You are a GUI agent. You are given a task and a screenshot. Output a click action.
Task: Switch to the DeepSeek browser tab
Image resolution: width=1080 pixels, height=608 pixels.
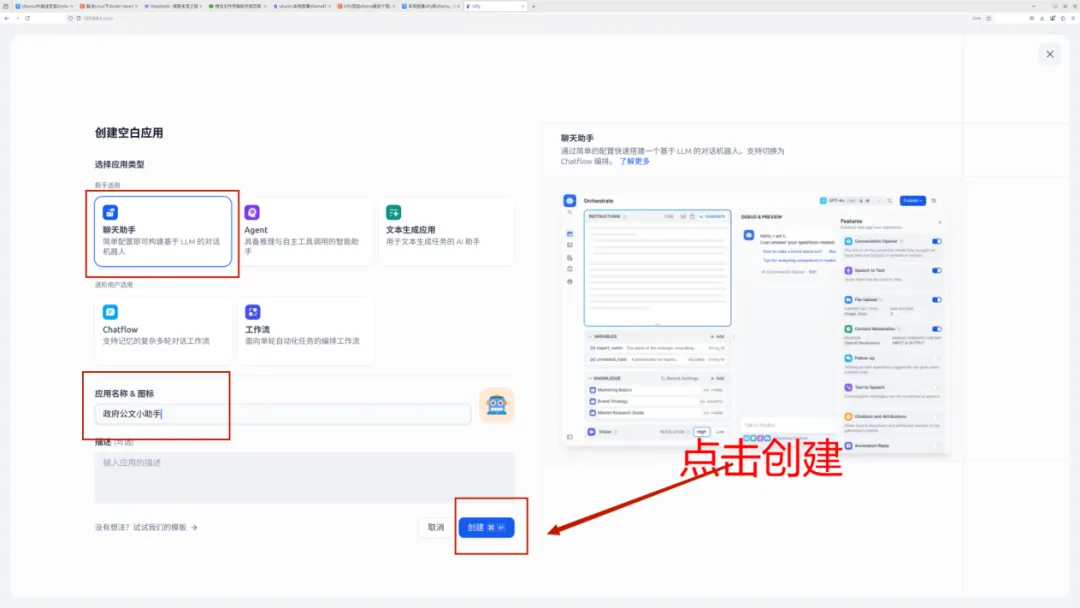pyautogui.click(x=172, y=6)
